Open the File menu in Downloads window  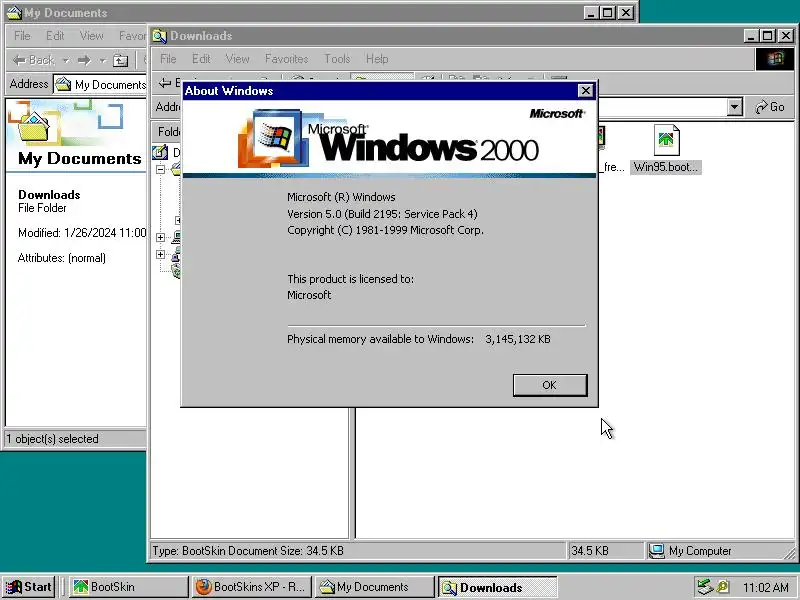point(168,59)
